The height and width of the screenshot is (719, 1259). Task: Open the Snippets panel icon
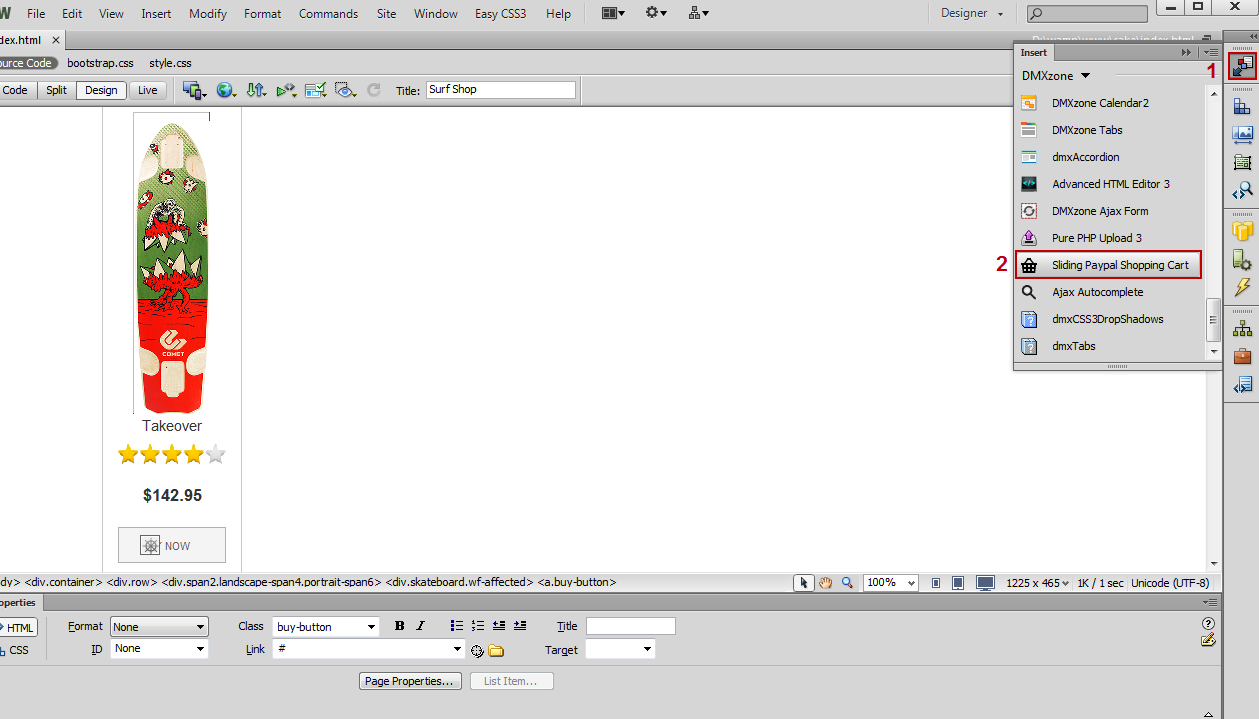click(x=1242, y=384)
